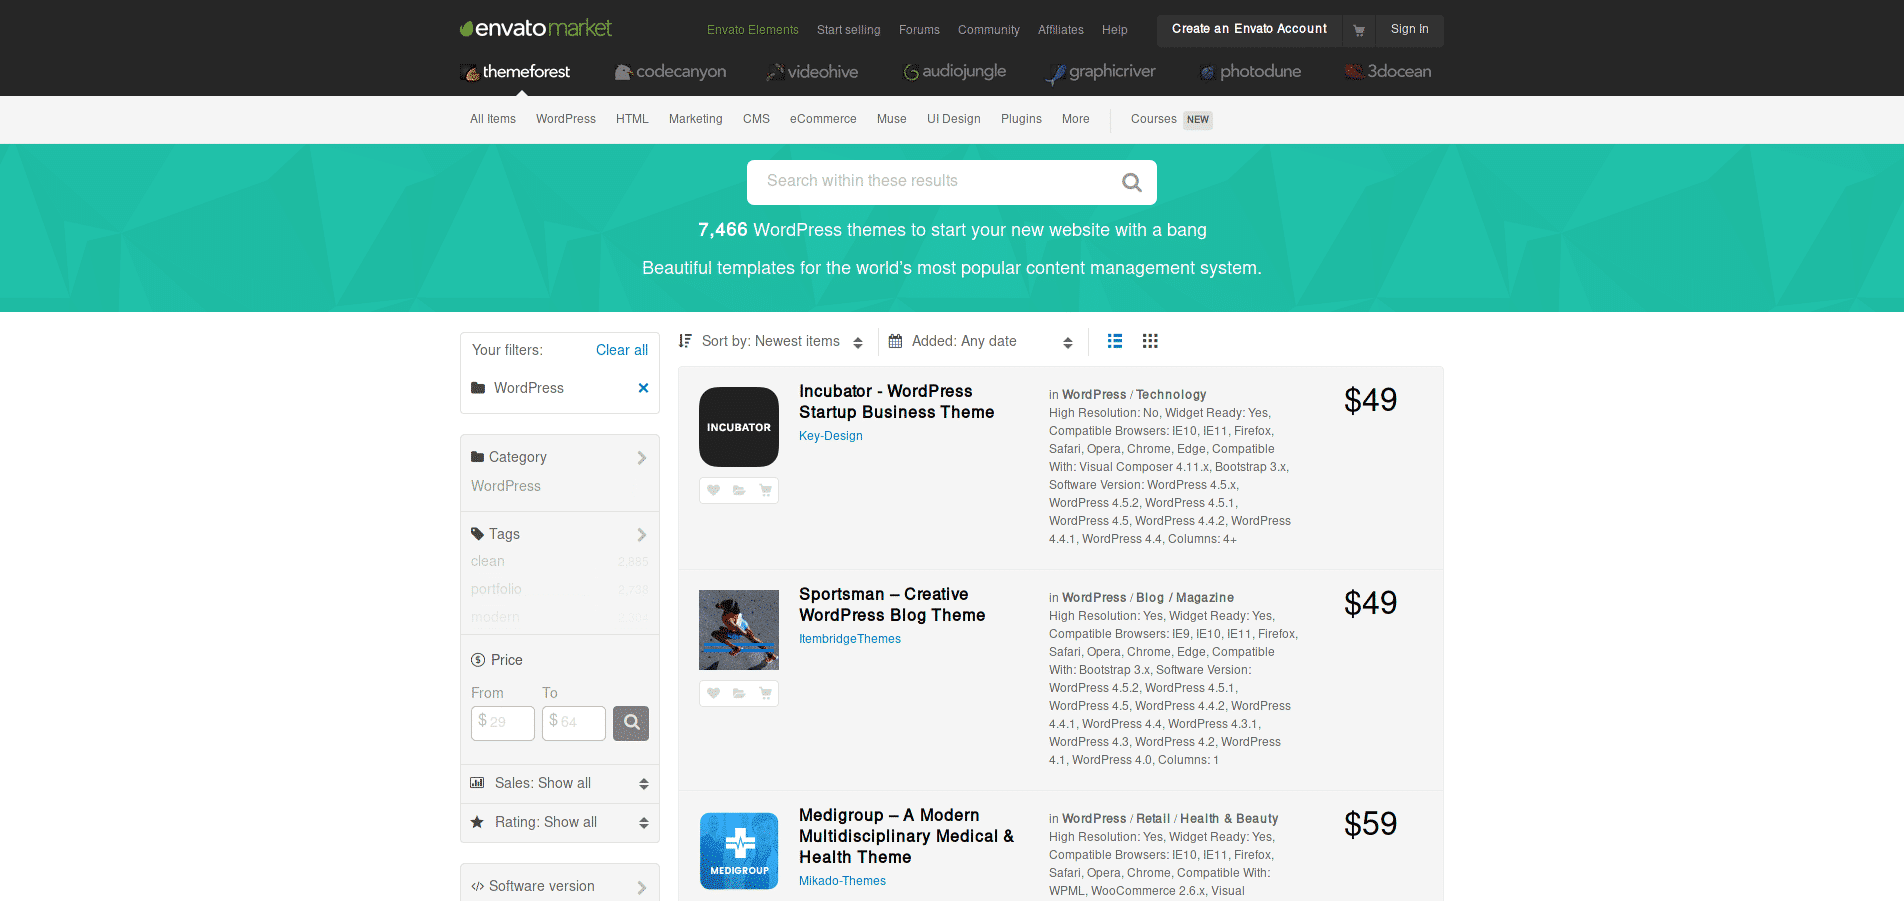Select WordPress in category bar

[566, 119]
